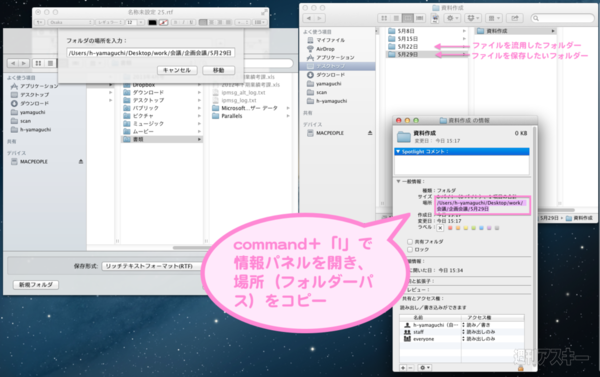600x377 pixels.
Task: Select the 5月8日 folder
Action: [x=427, y=31]
